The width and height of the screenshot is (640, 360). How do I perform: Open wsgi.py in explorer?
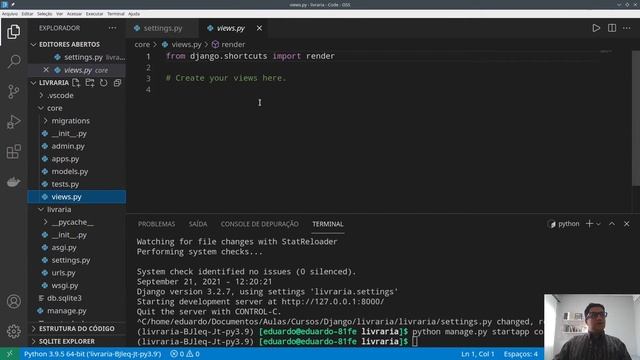64,285
